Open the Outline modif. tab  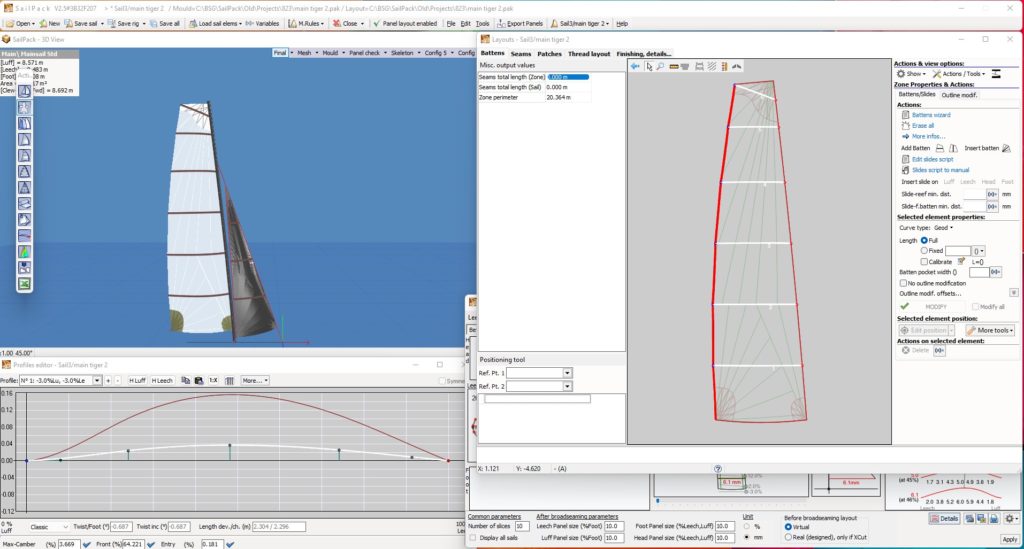tap(960, 94)
